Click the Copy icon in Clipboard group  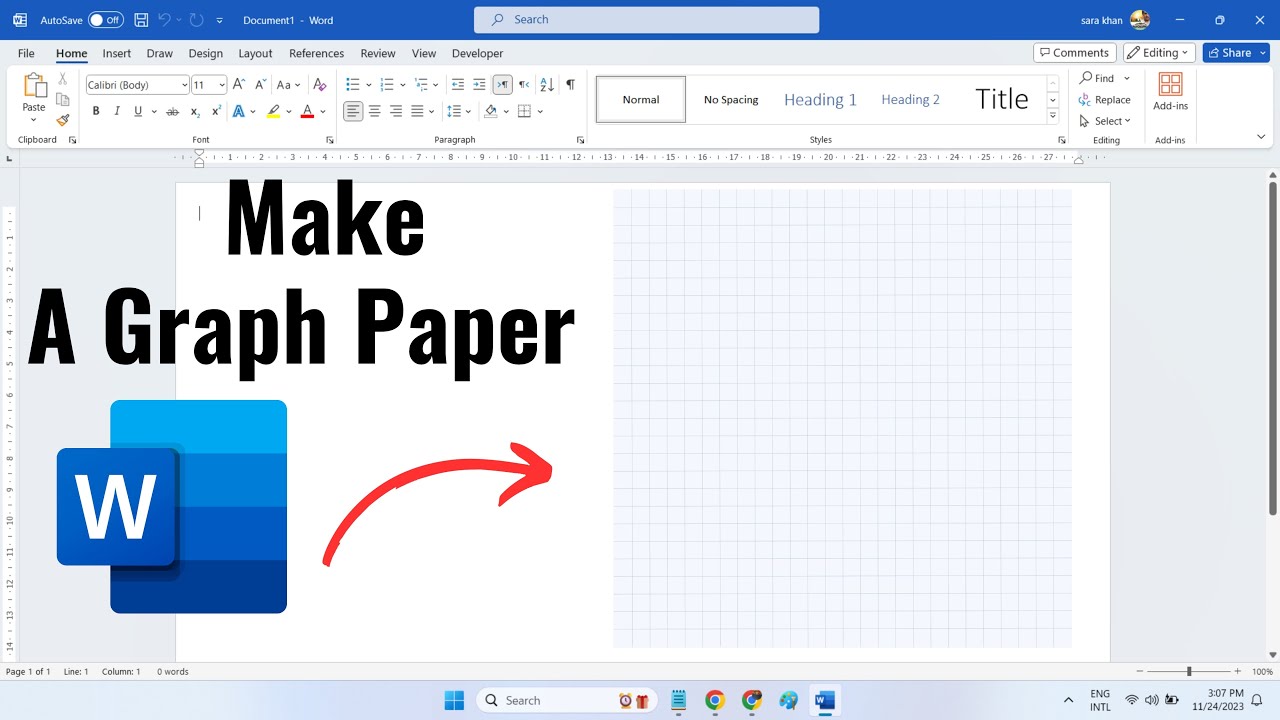(x=63, y=99)
